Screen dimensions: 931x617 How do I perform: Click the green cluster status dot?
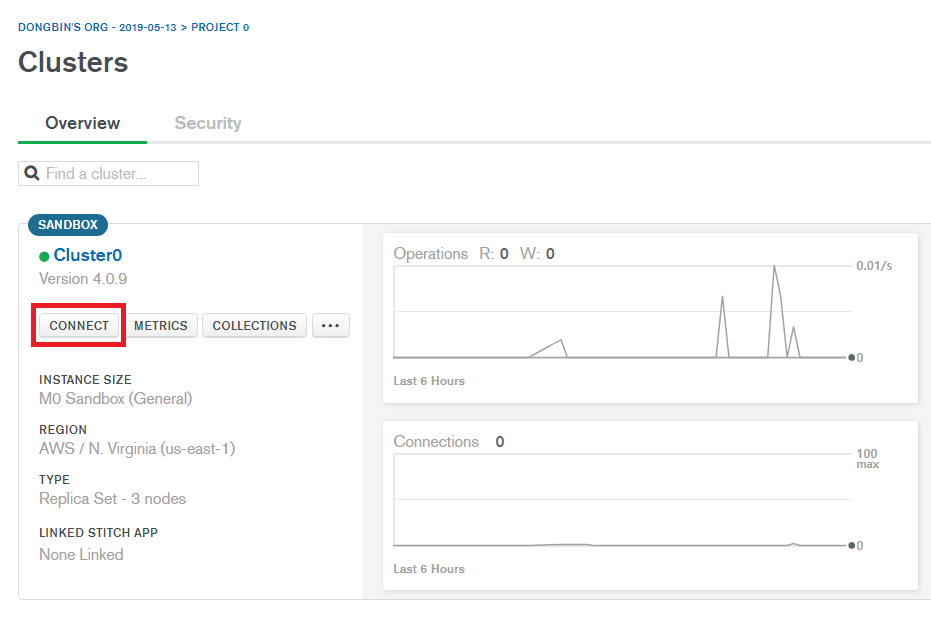(44, 257)
